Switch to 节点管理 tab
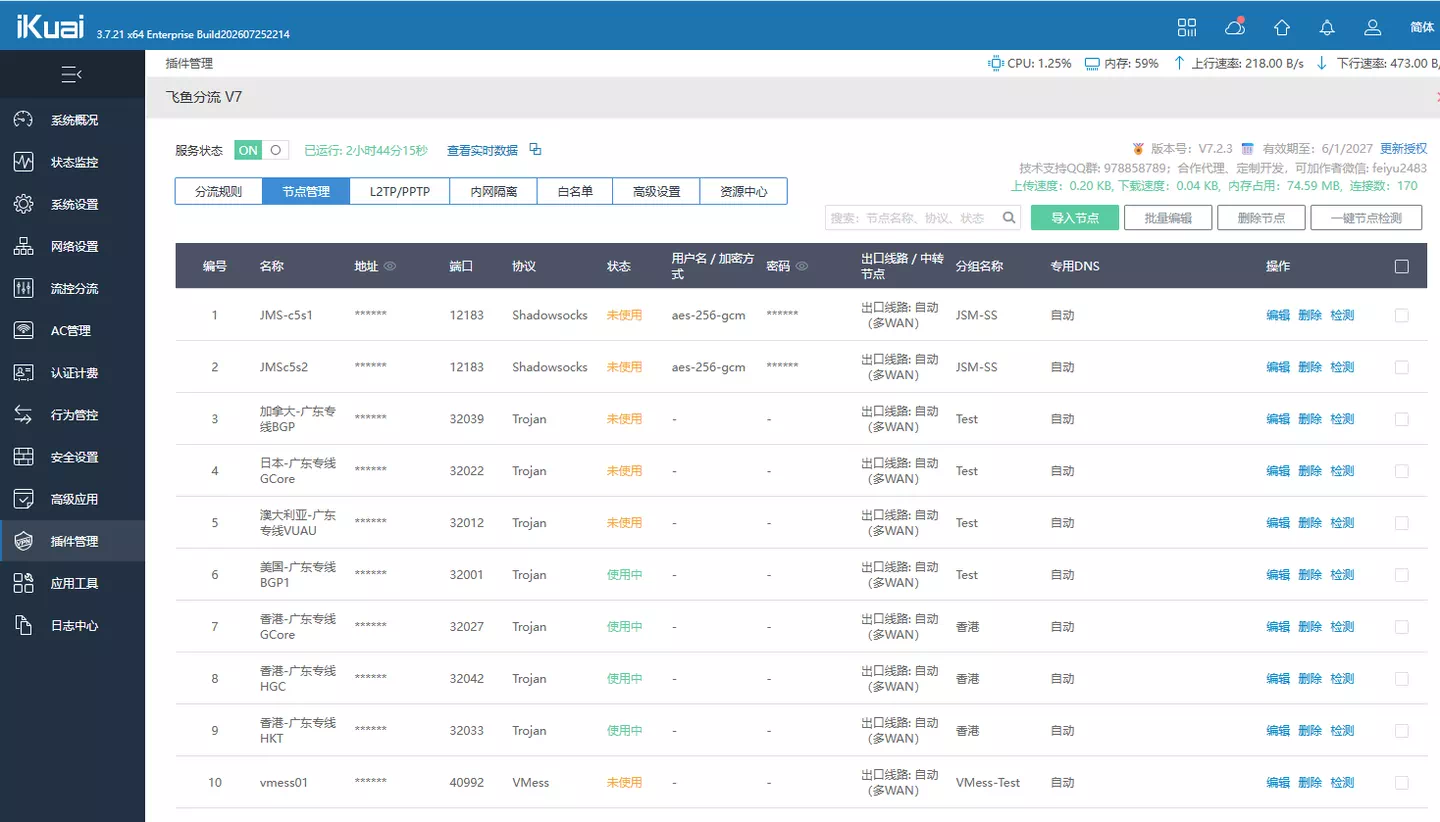Screen dimensions: 1440x822 tap(306, 191)
